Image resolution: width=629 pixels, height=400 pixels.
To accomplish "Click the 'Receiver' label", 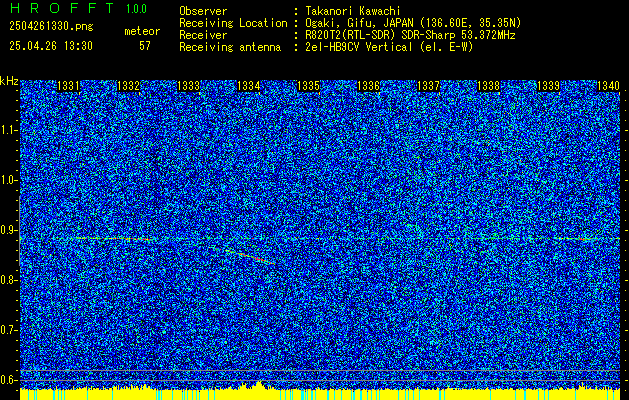I will coord(203,35).
